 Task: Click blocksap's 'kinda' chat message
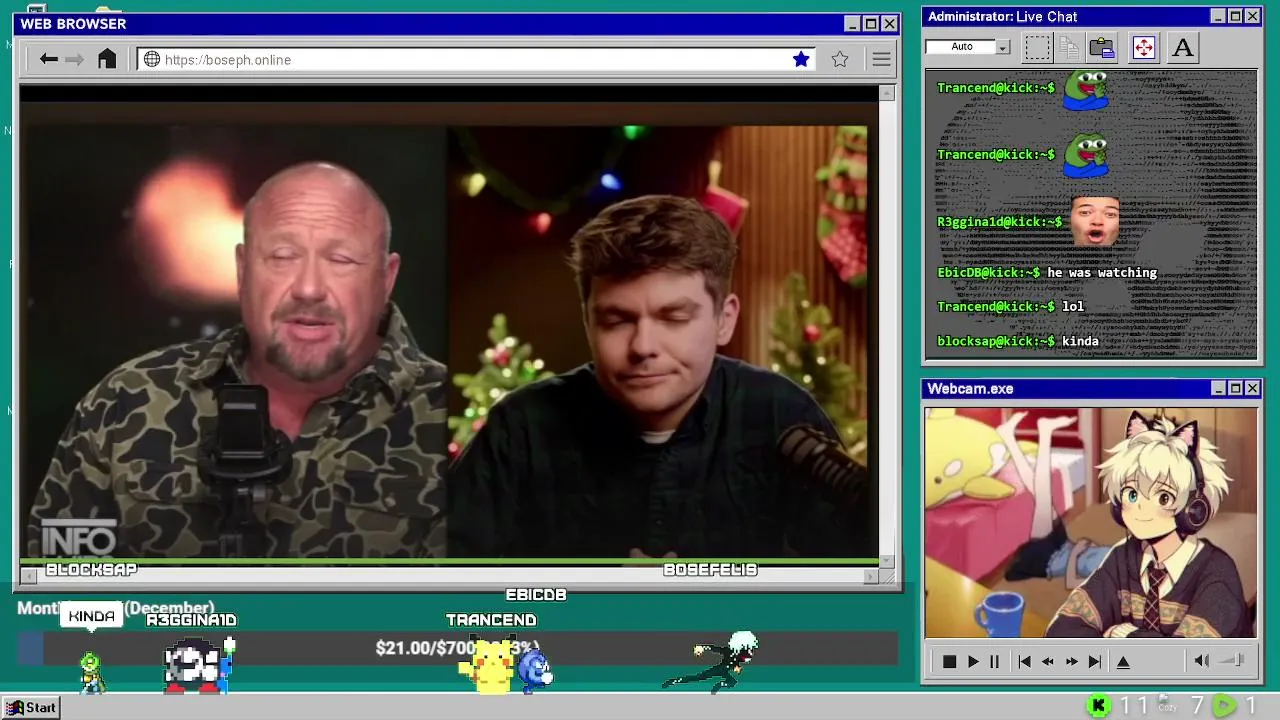tap(1080, 341)
